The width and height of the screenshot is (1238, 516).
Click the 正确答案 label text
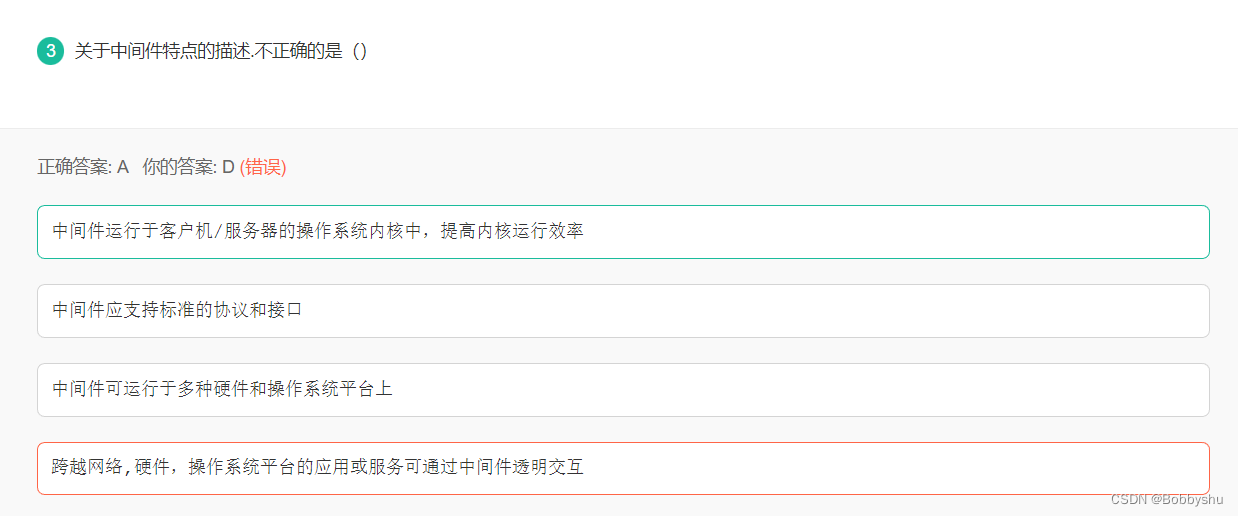point(74,168)
